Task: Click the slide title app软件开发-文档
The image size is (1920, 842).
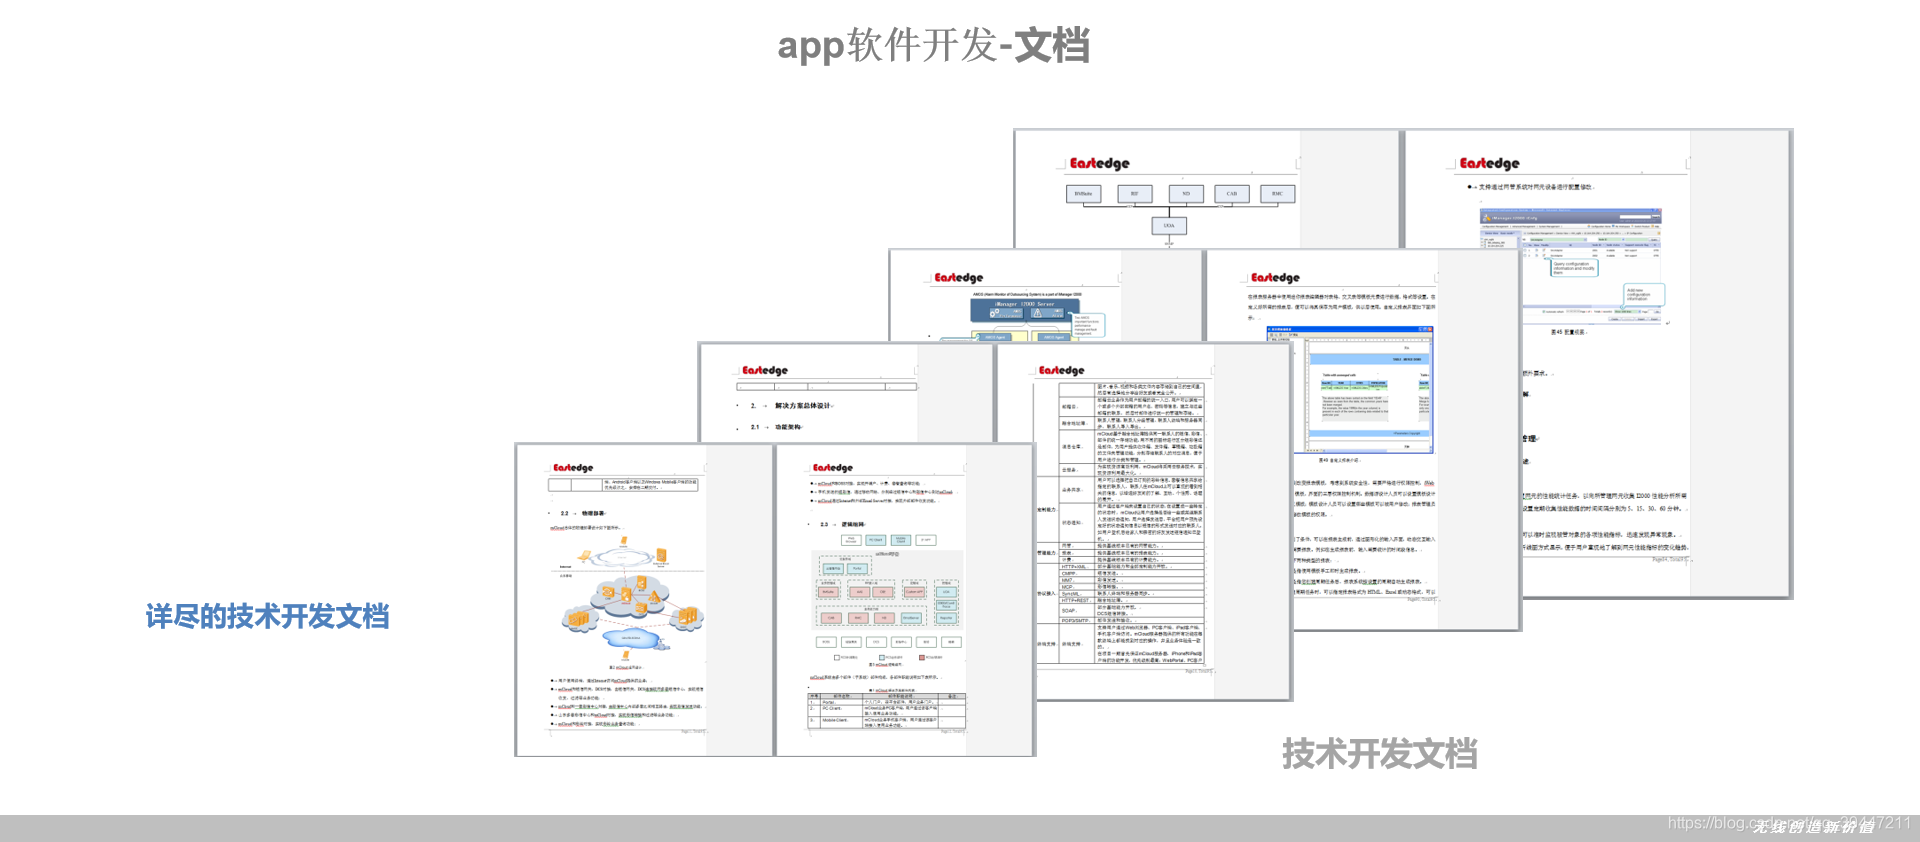Action: [x=933, y=46]
